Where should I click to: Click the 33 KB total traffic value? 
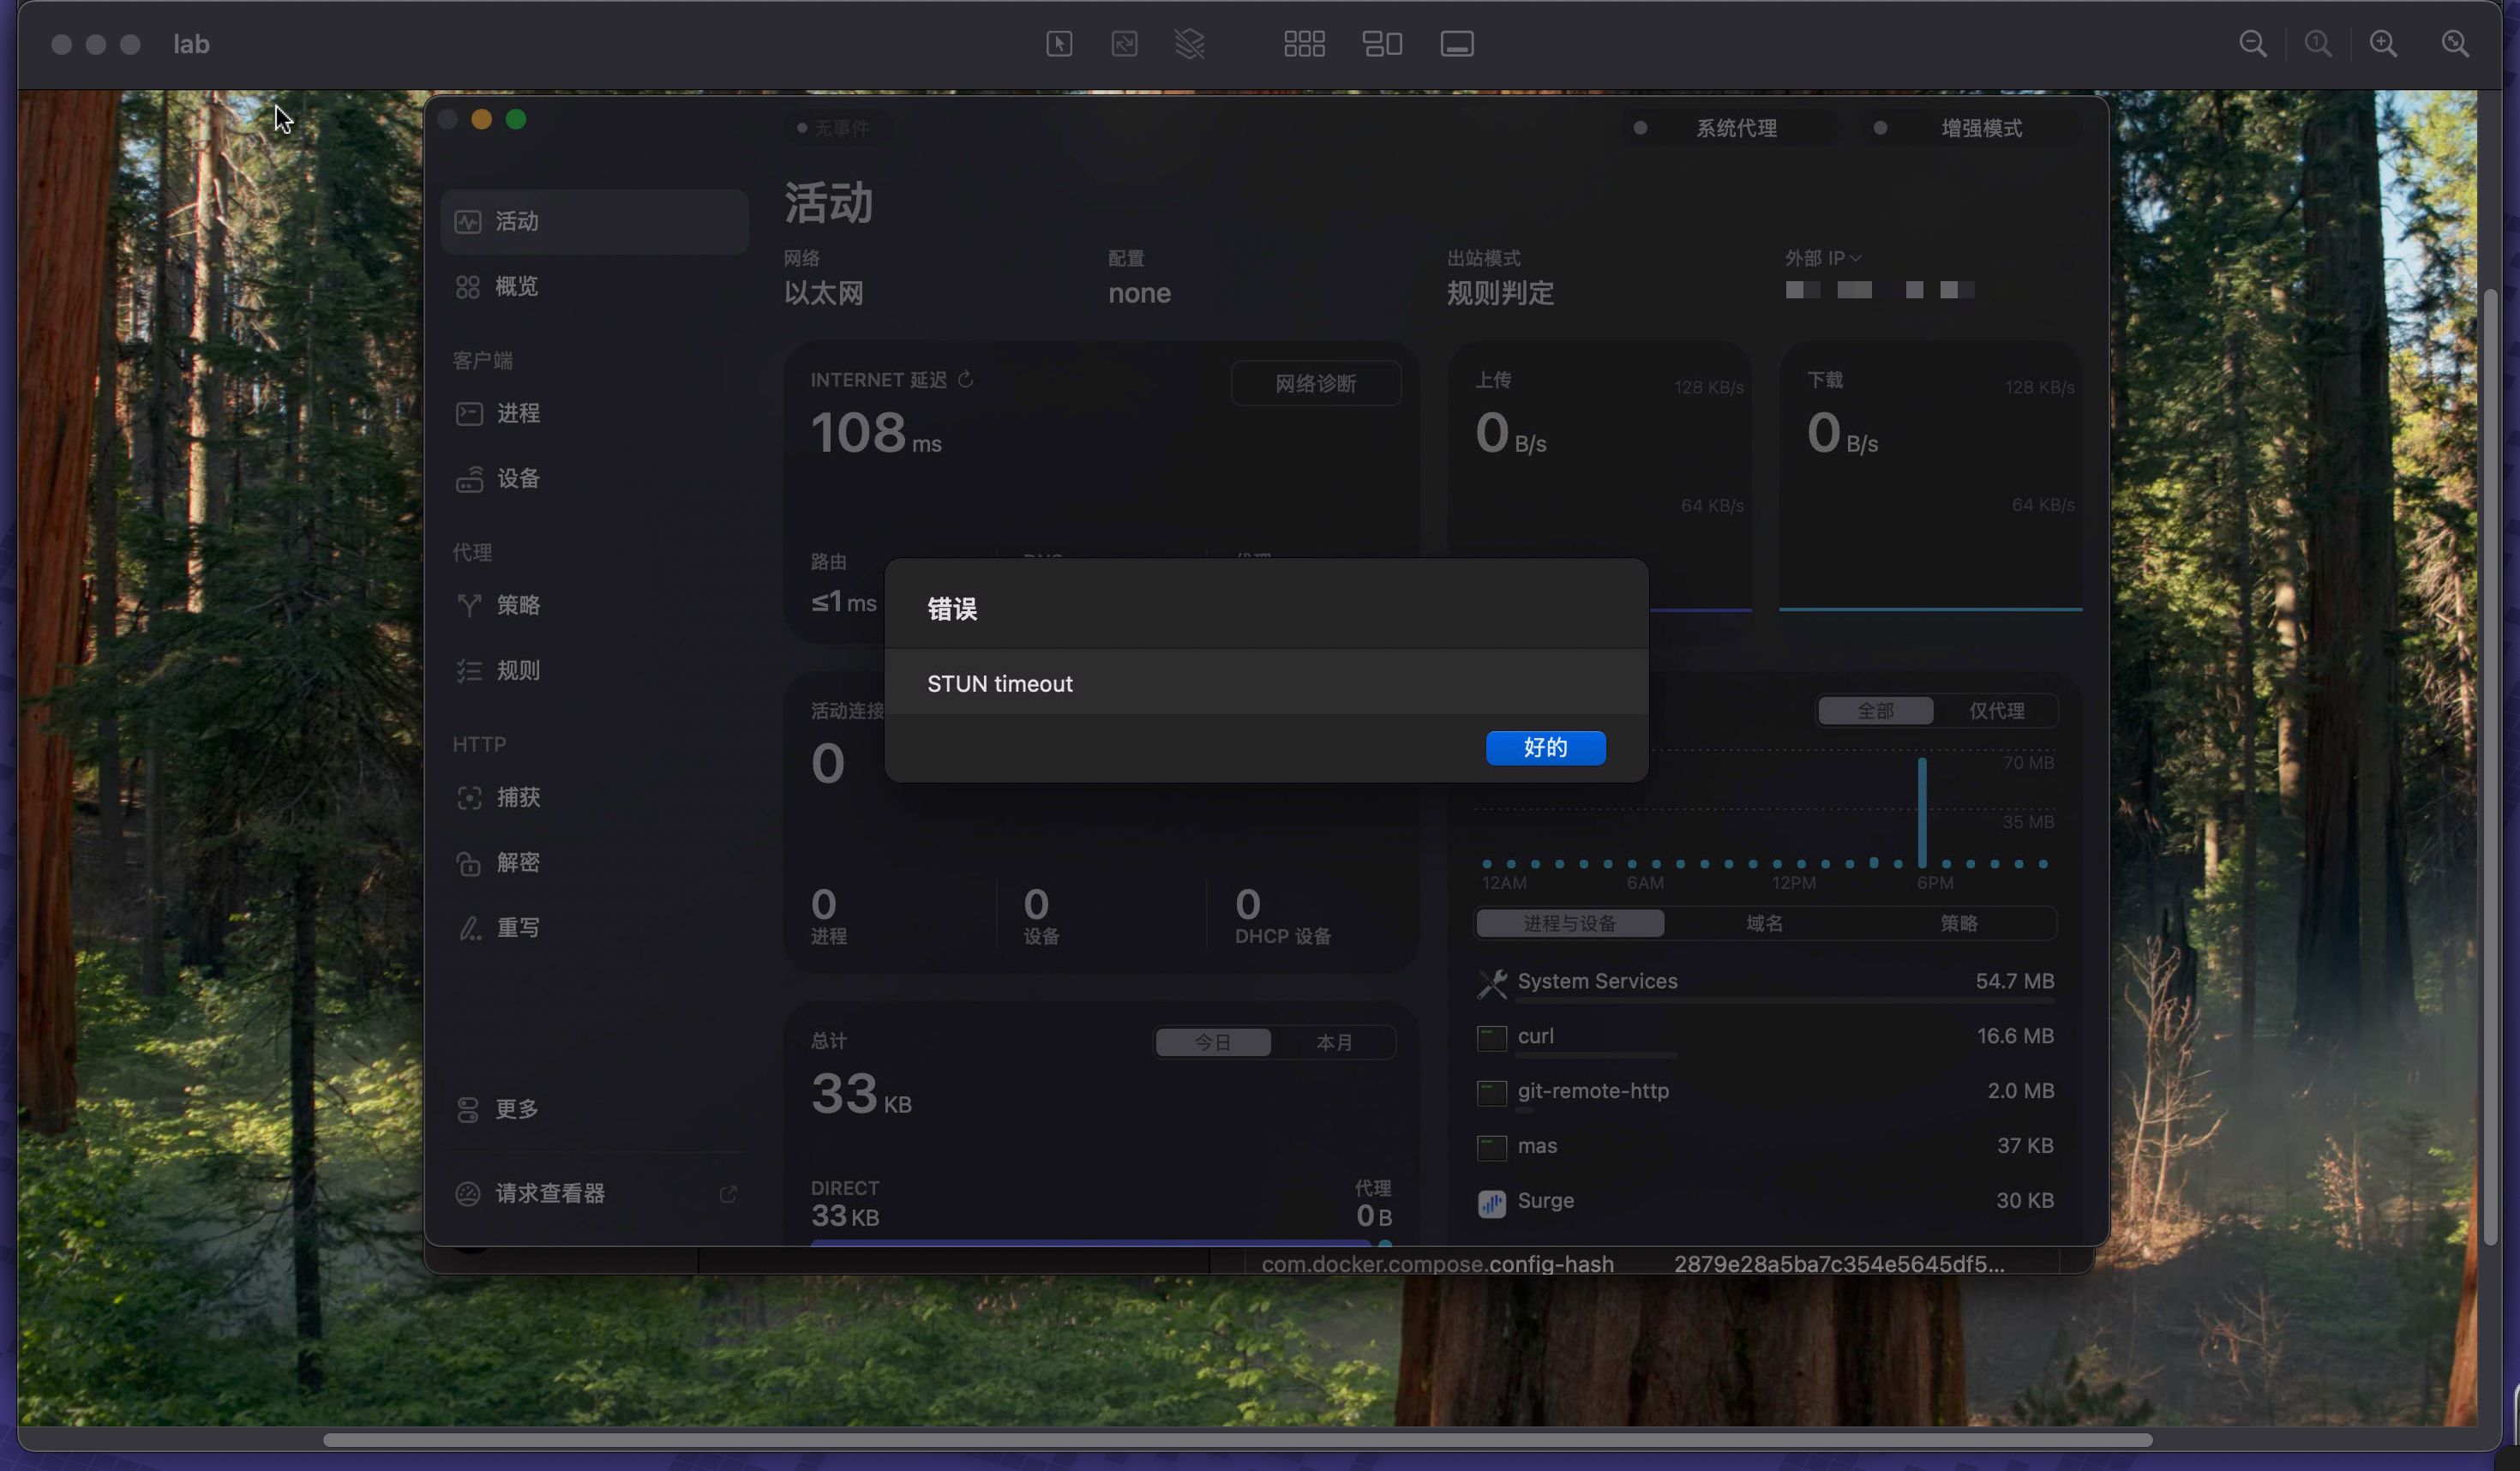click(860, 1093)
